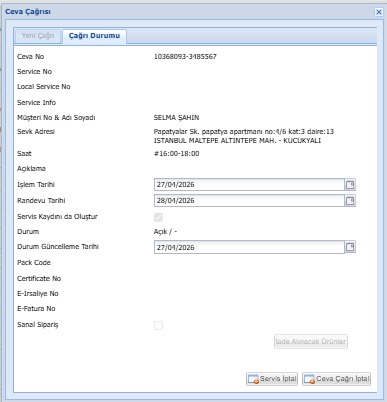Focus the İşlem Tarihi date field
The width and height of the screenshot is (387, 402).
click(x=249, y=185)
